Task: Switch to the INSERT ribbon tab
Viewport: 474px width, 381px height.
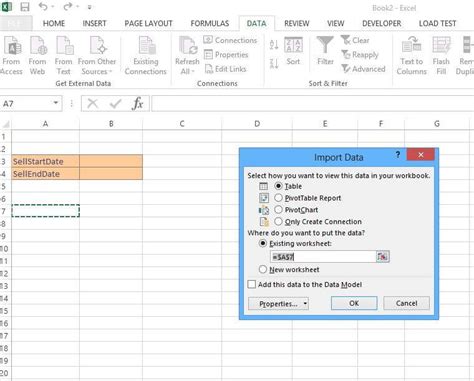Action: [x=94, y=23]
